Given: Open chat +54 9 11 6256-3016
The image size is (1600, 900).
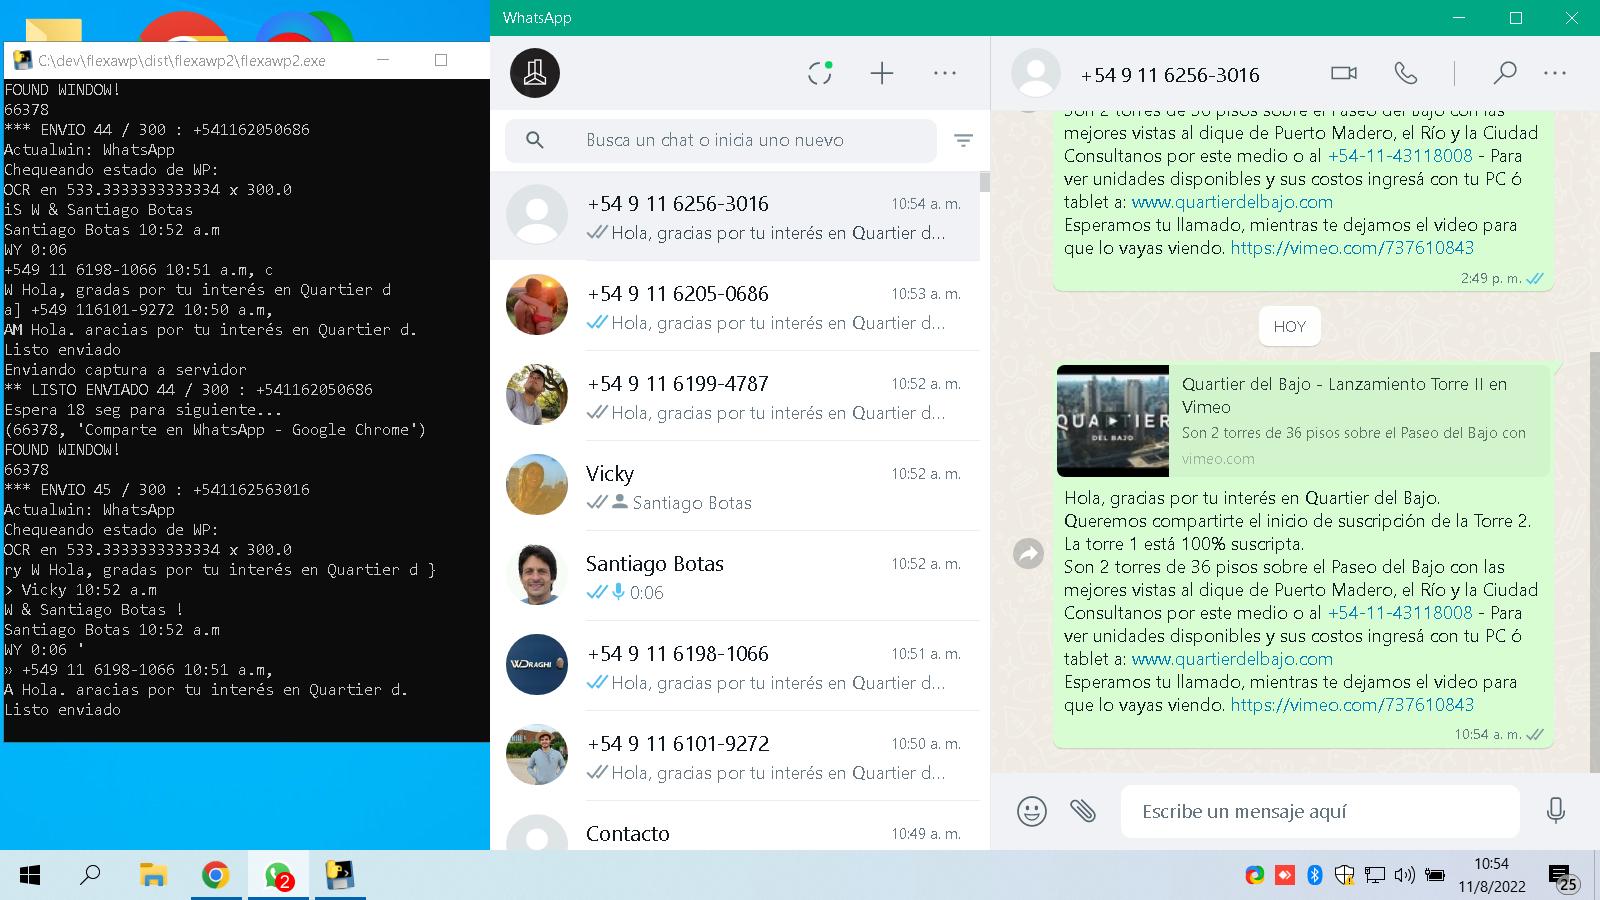Looking at the screenshot, I should pyautogui.click(x=735, y=216).
